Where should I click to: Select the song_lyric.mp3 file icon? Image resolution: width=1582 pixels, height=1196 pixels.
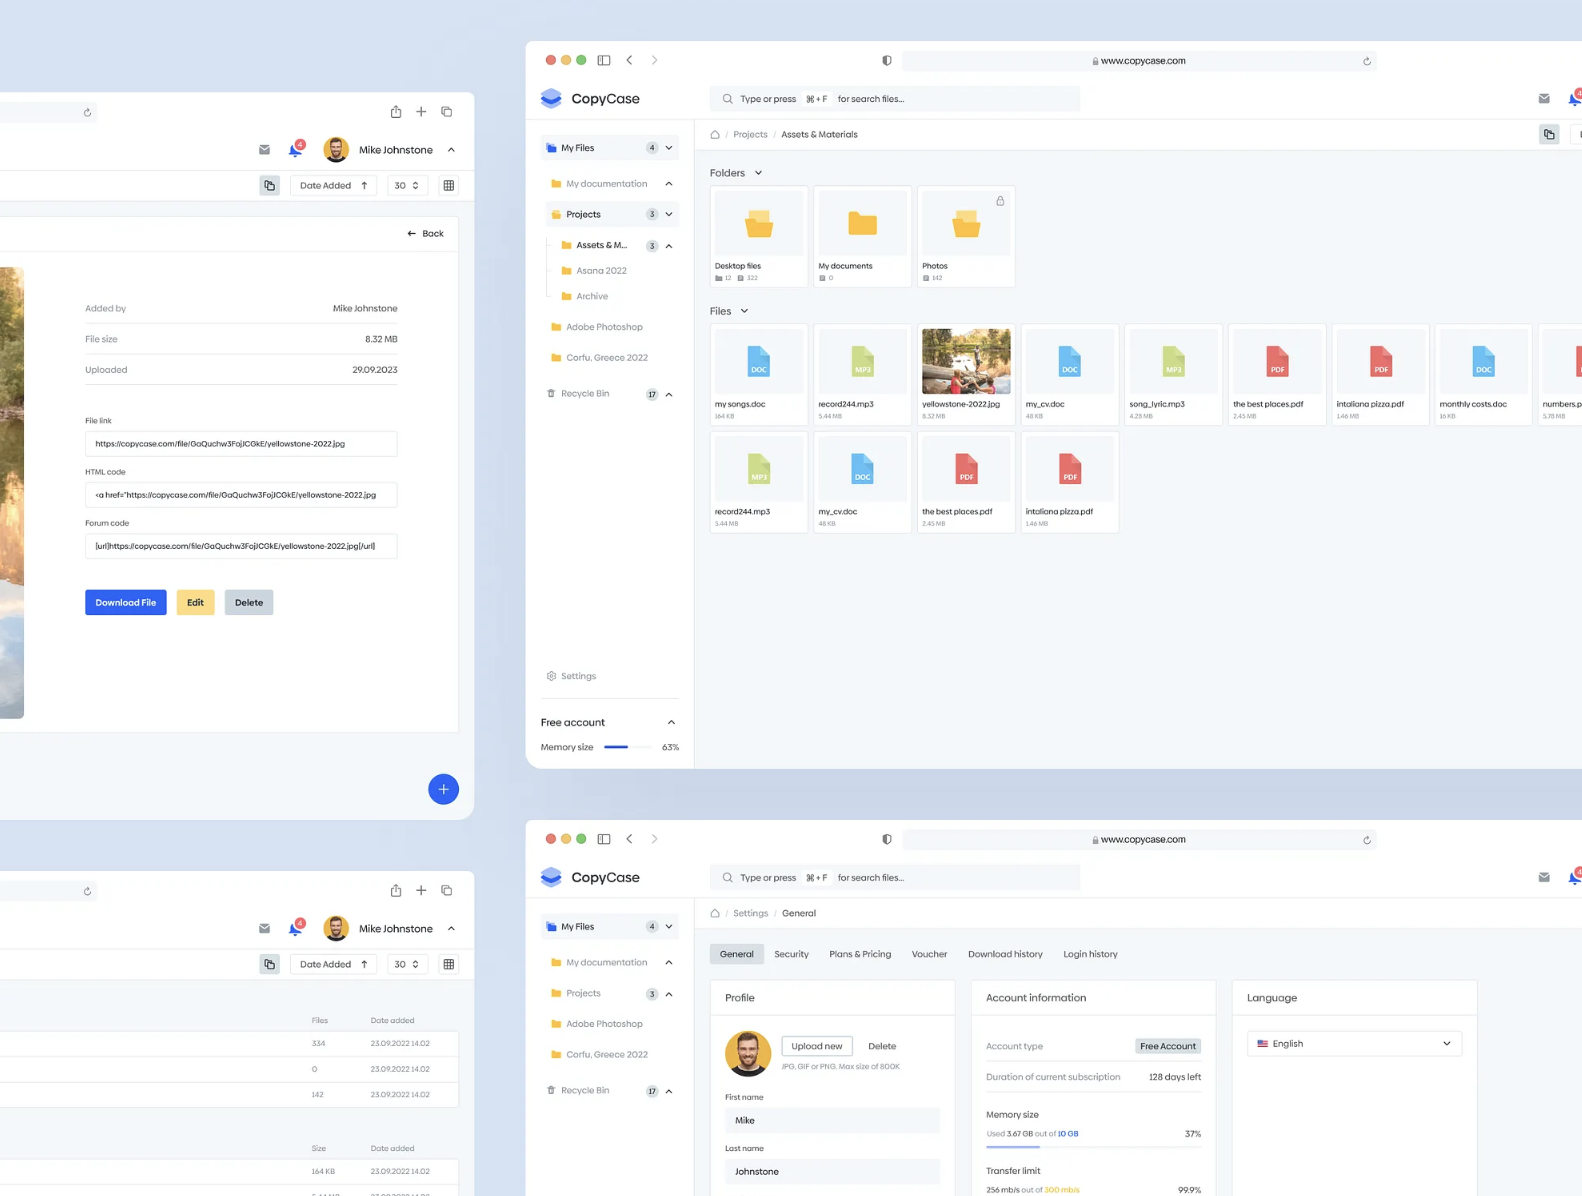1173,362
